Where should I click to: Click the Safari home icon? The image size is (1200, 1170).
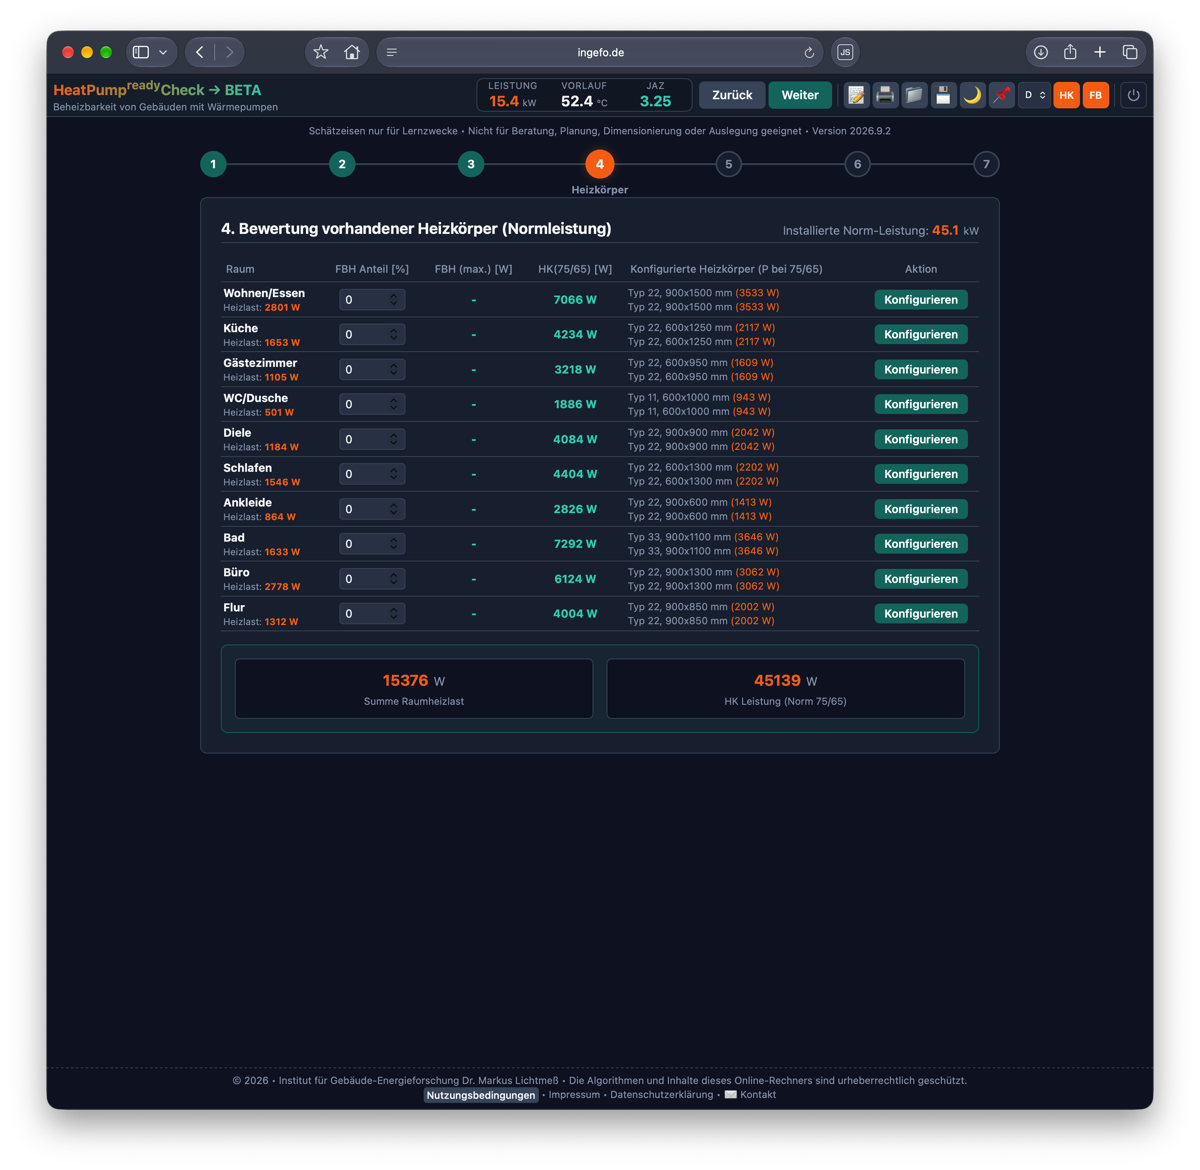(x=352, y=52)
